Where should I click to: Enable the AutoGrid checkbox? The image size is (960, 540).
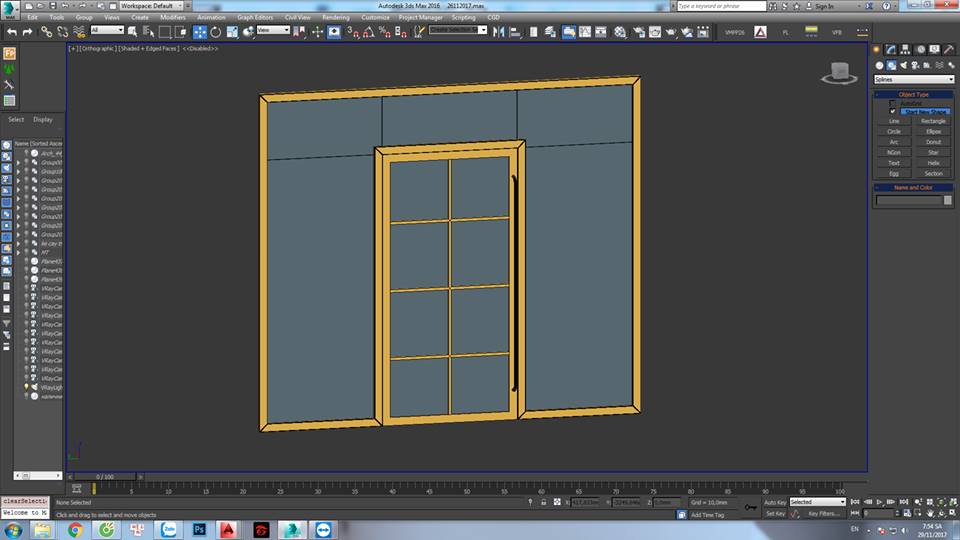coord(893,103)
